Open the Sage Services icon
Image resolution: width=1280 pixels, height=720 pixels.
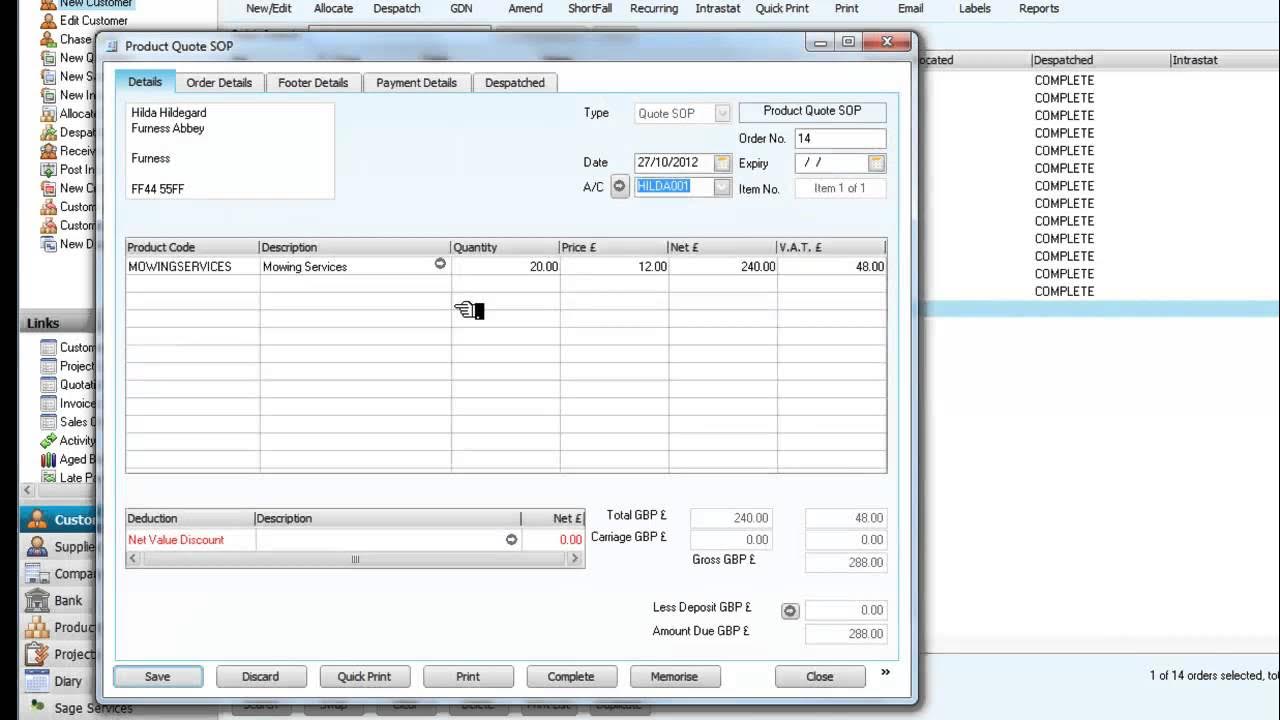37,707
